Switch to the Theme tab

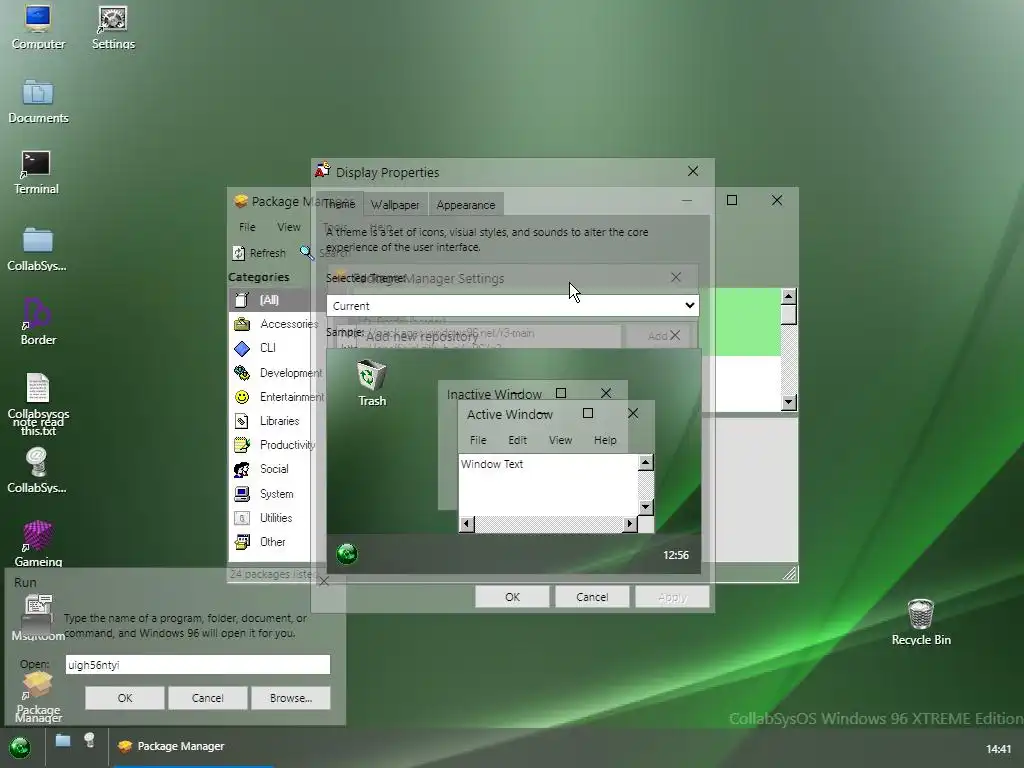click(340, 204)
